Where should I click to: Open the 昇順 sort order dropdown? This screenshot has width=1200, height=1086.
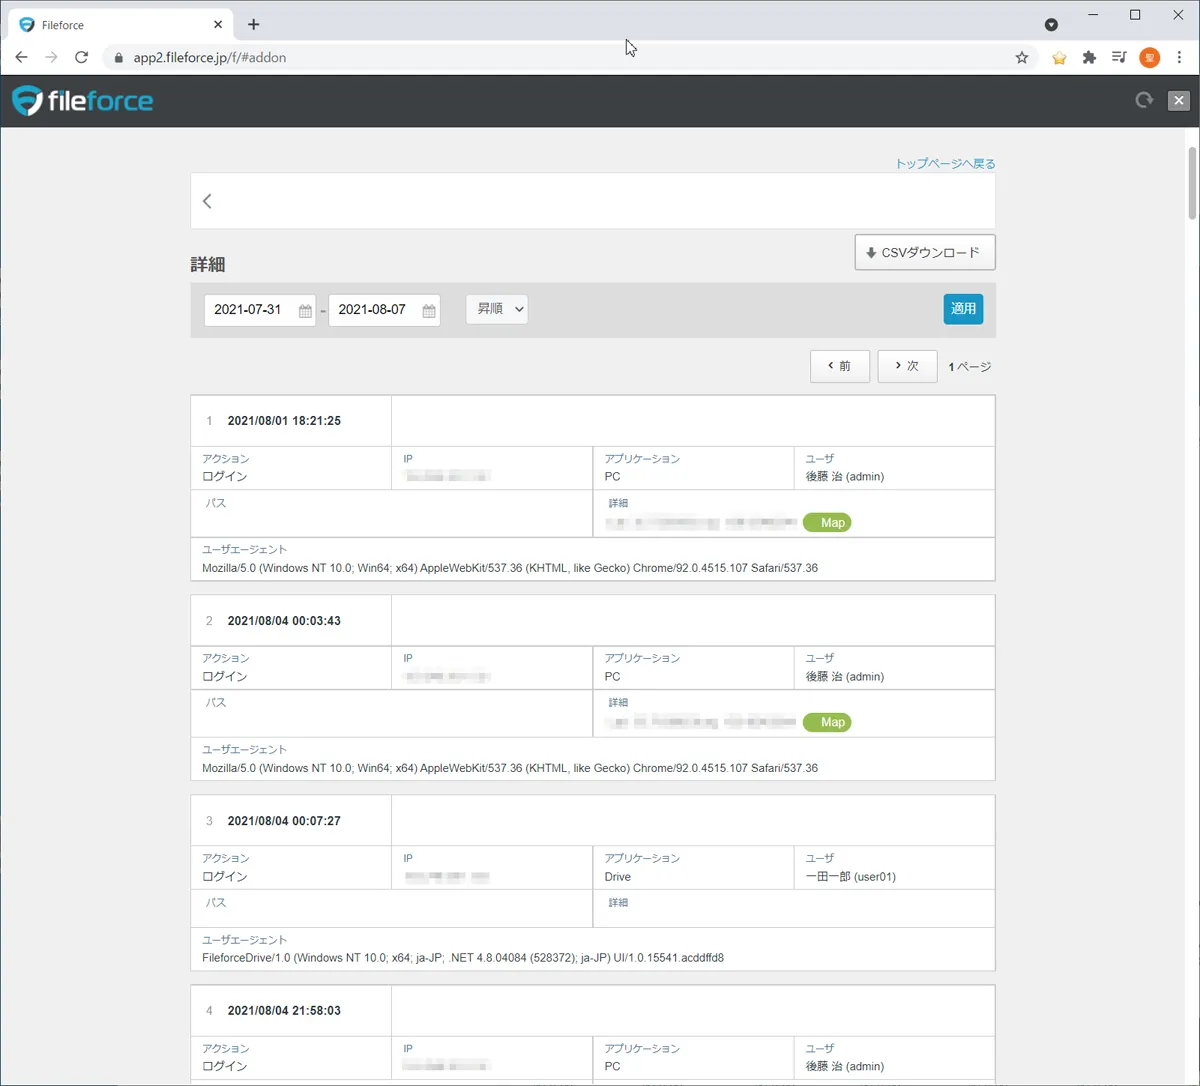pos(497,309)
